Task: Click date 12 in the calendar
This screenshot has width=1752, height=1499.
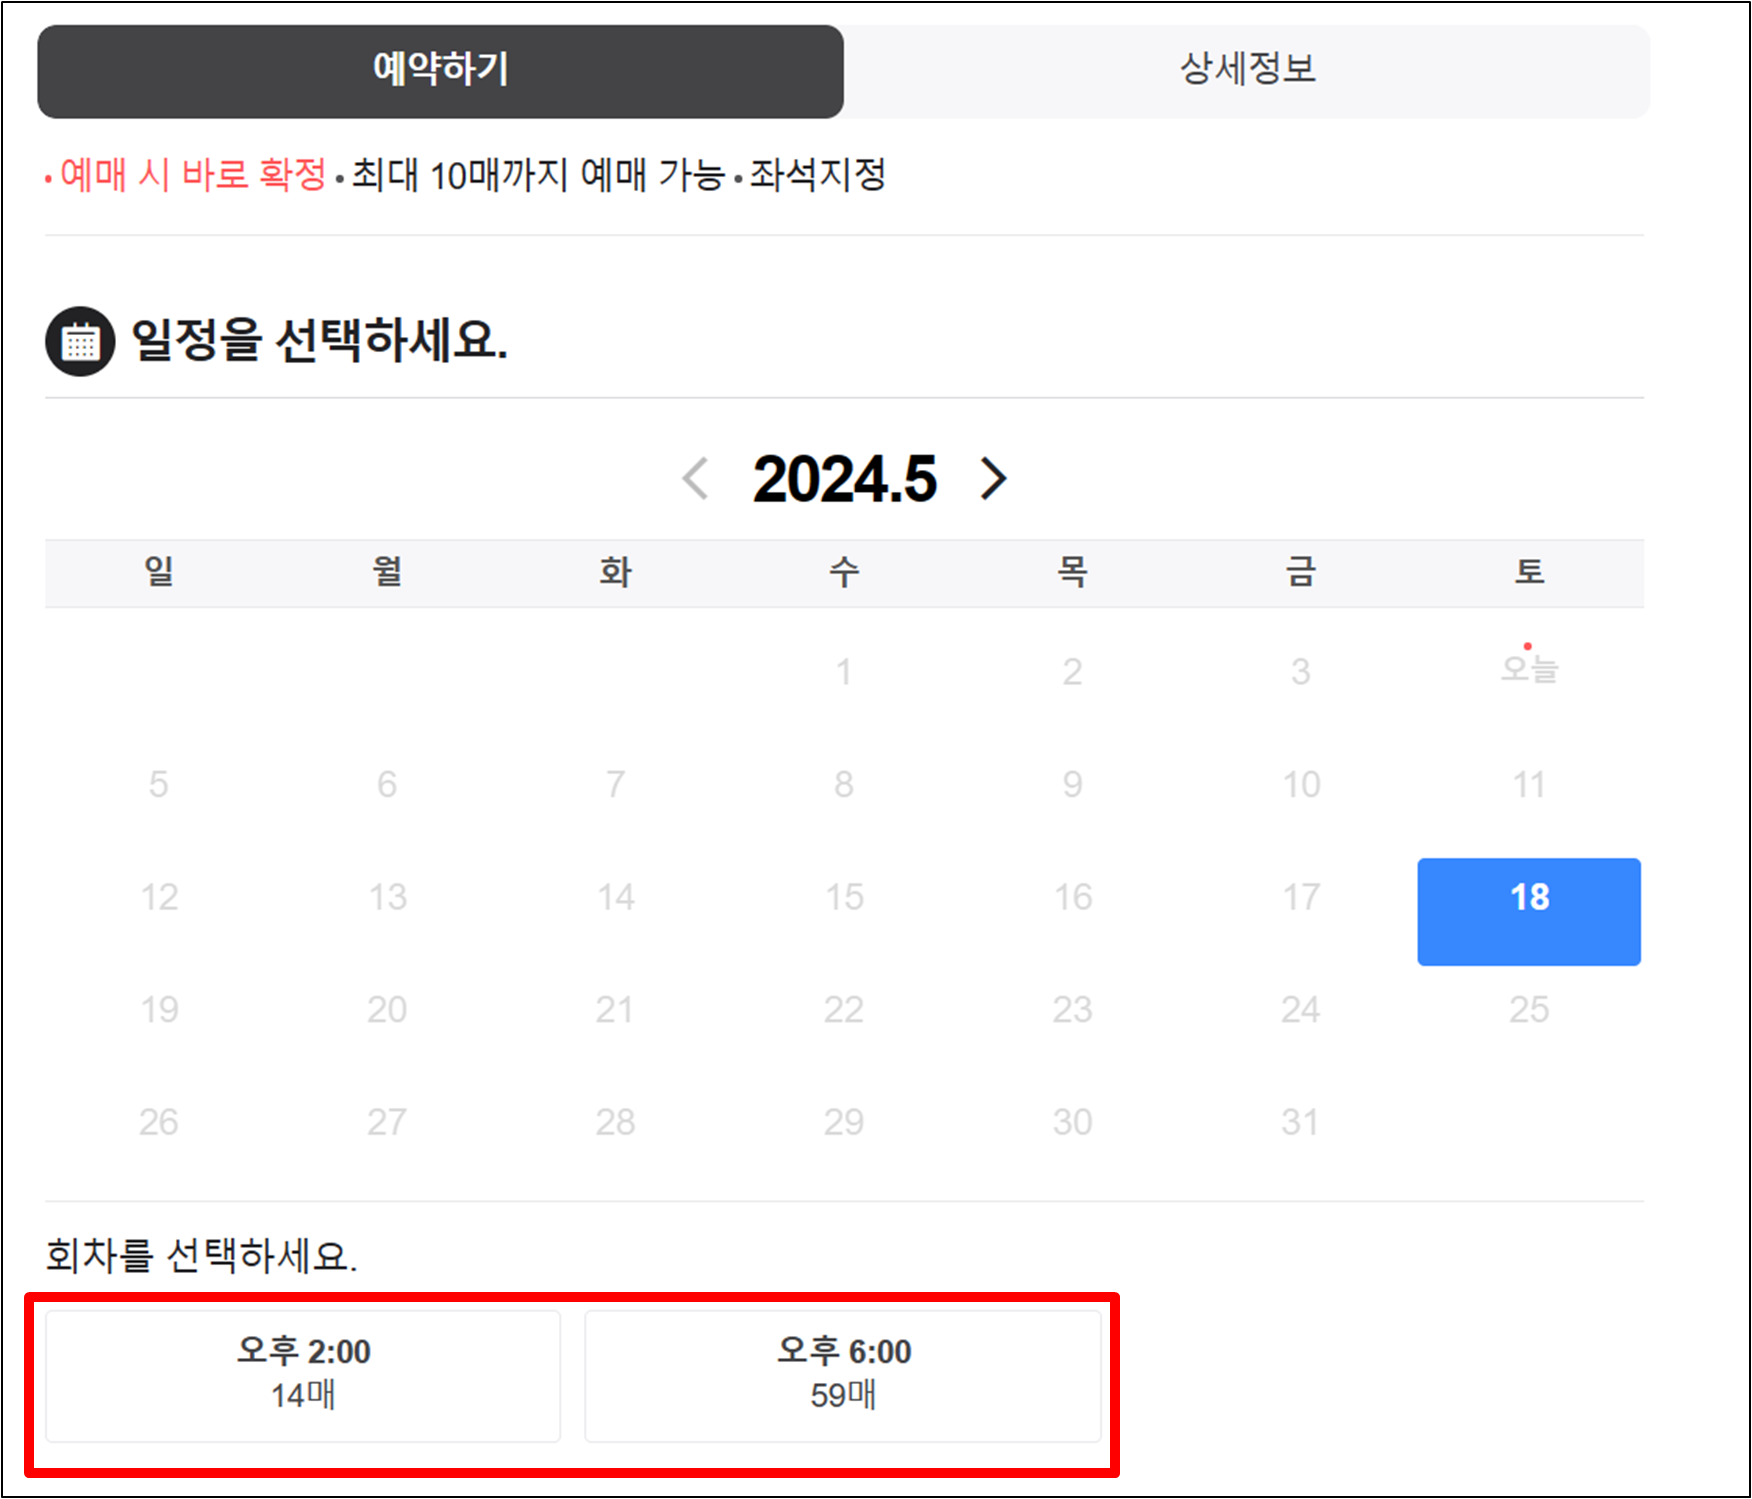Action: click(159, 898)
